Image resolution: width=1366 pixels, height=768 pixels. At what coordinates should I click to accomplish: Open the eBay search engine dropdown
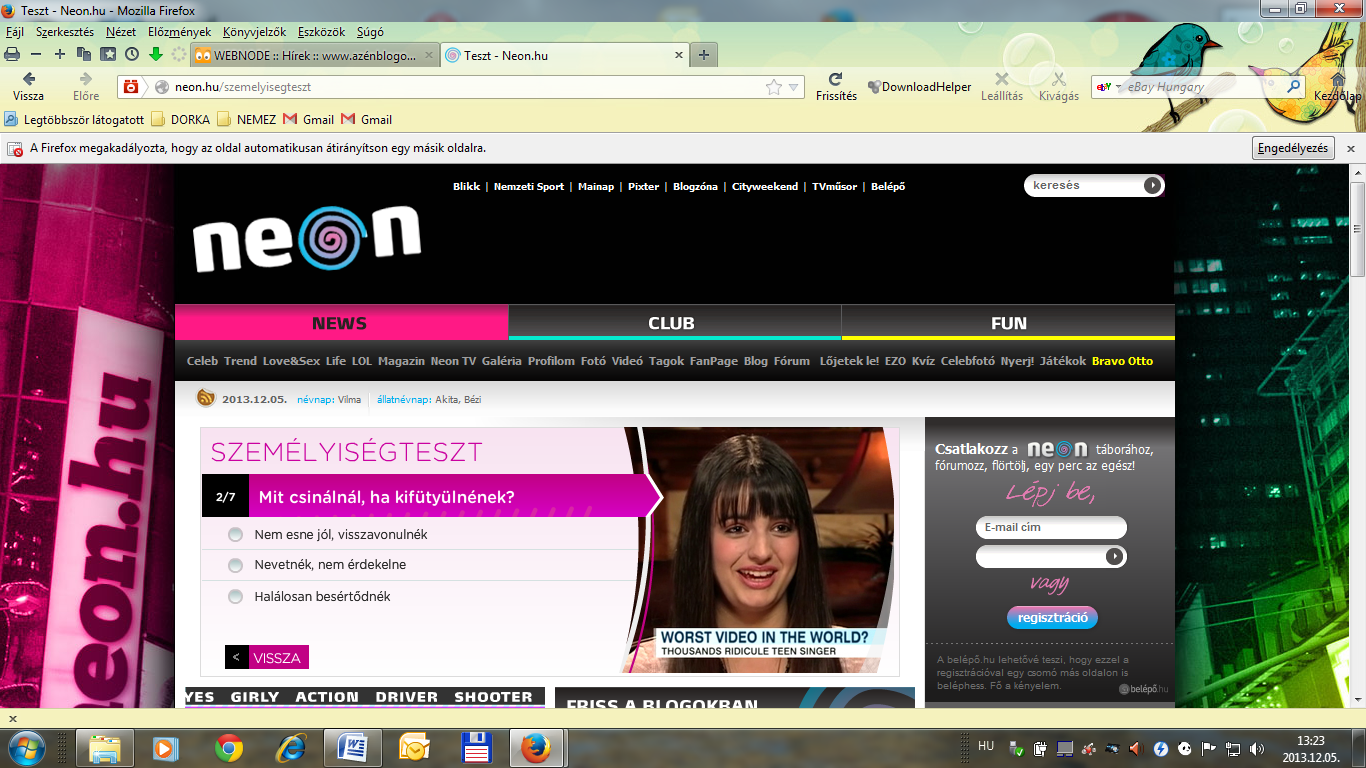coord(1106,88)
